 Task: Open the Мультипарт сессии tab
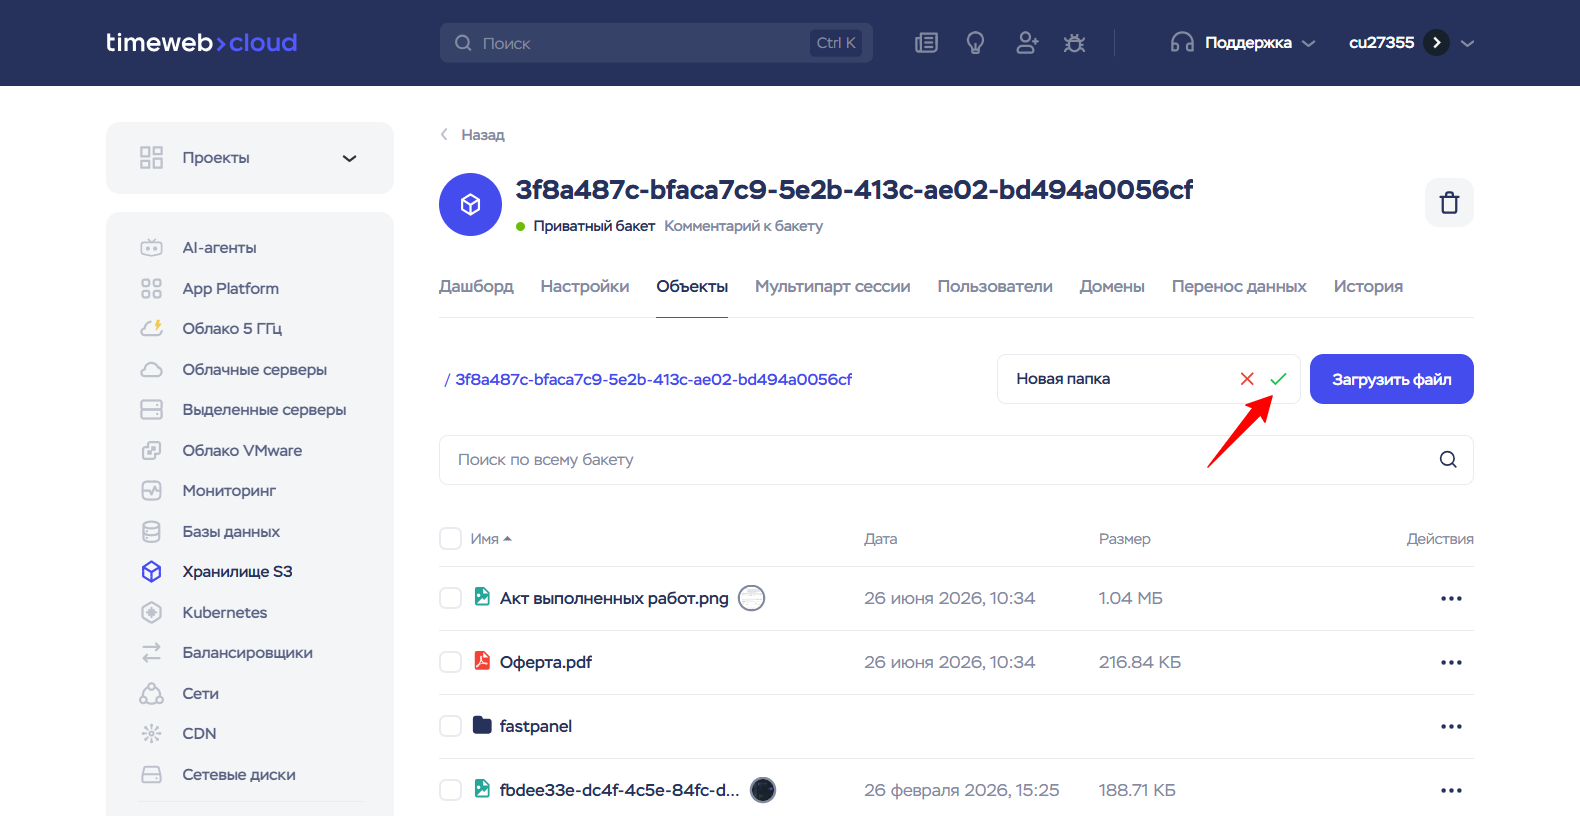(x=832, y=287)
